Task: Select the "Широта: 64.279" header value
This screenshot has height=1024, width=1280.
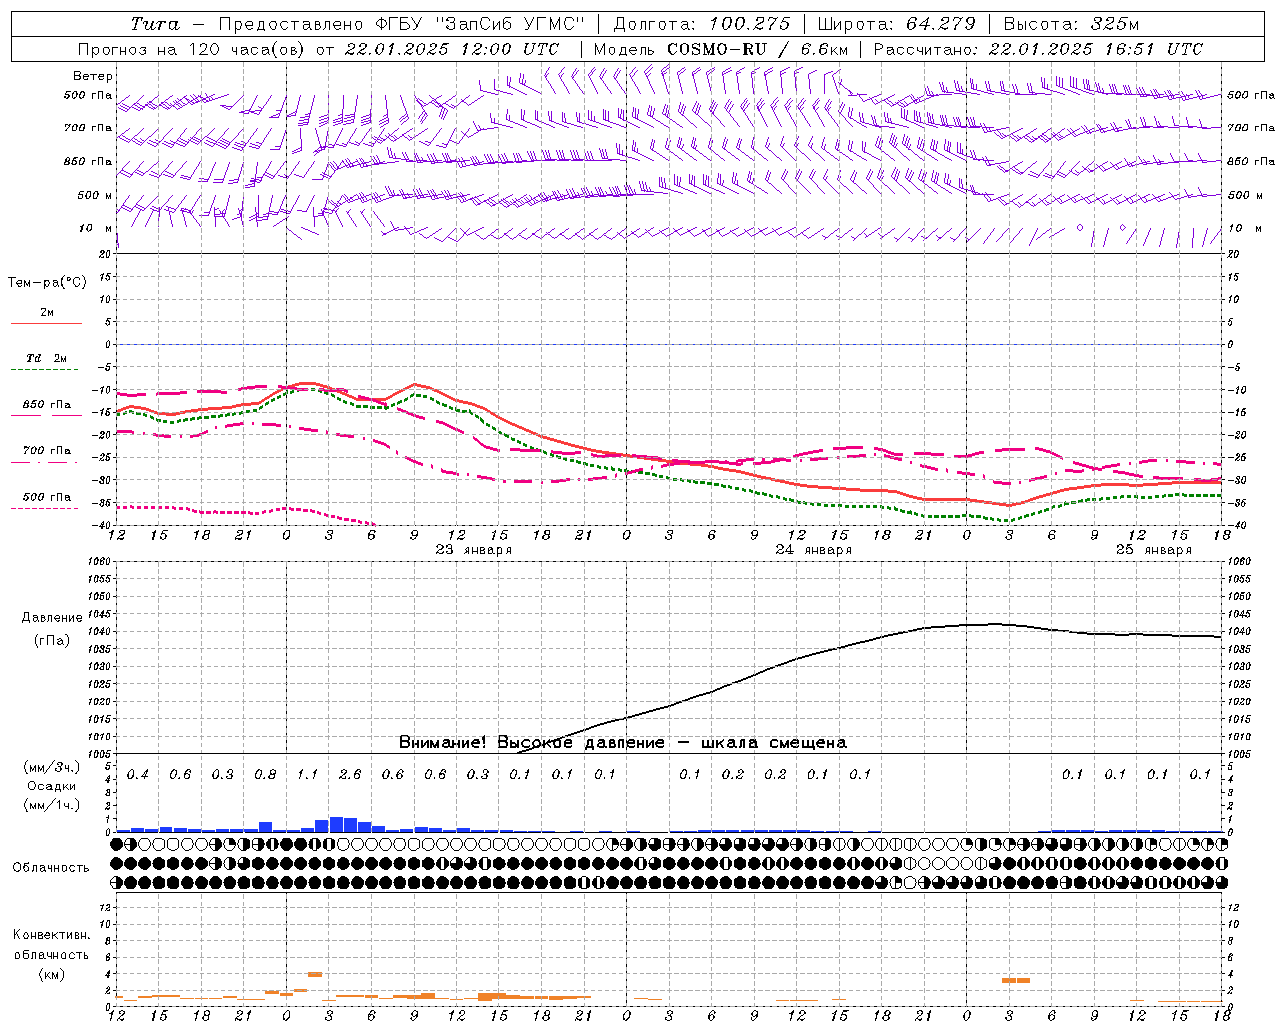Action: tap(896, 24)
